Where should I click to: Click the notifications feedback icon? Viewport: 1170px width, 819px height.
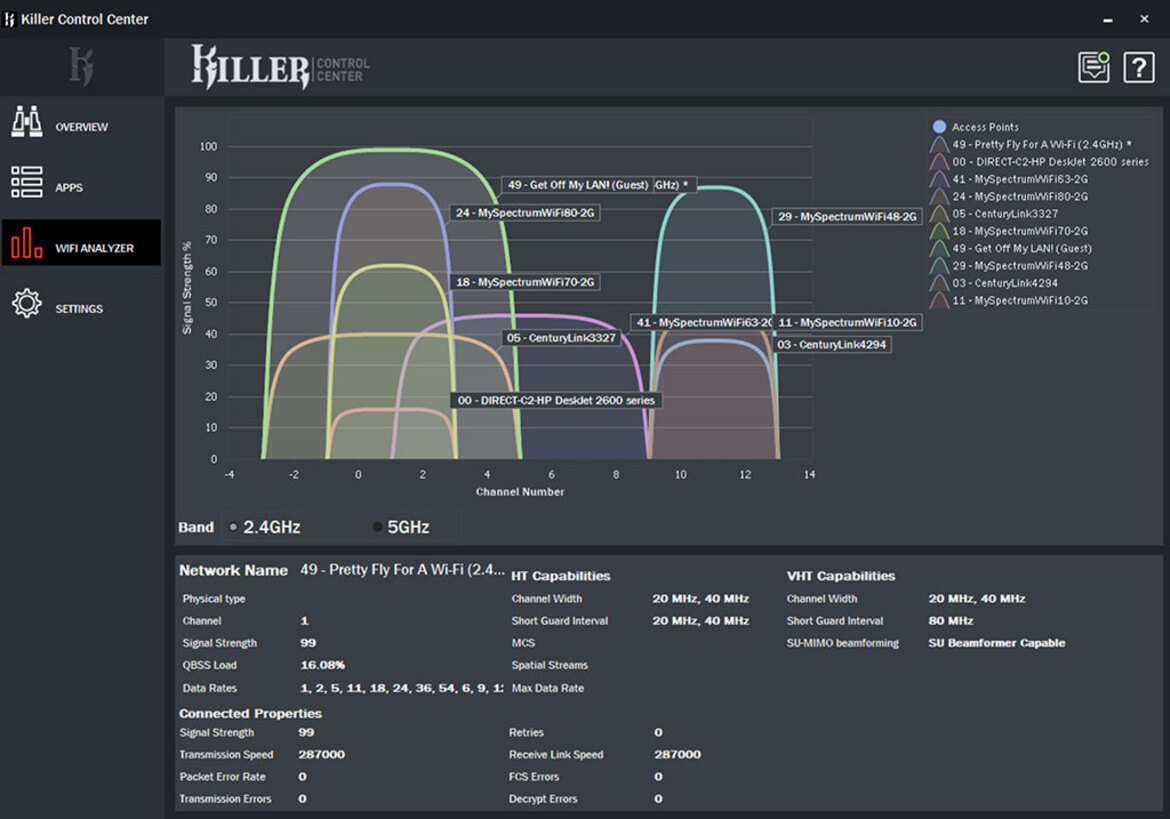point(1094,67)
